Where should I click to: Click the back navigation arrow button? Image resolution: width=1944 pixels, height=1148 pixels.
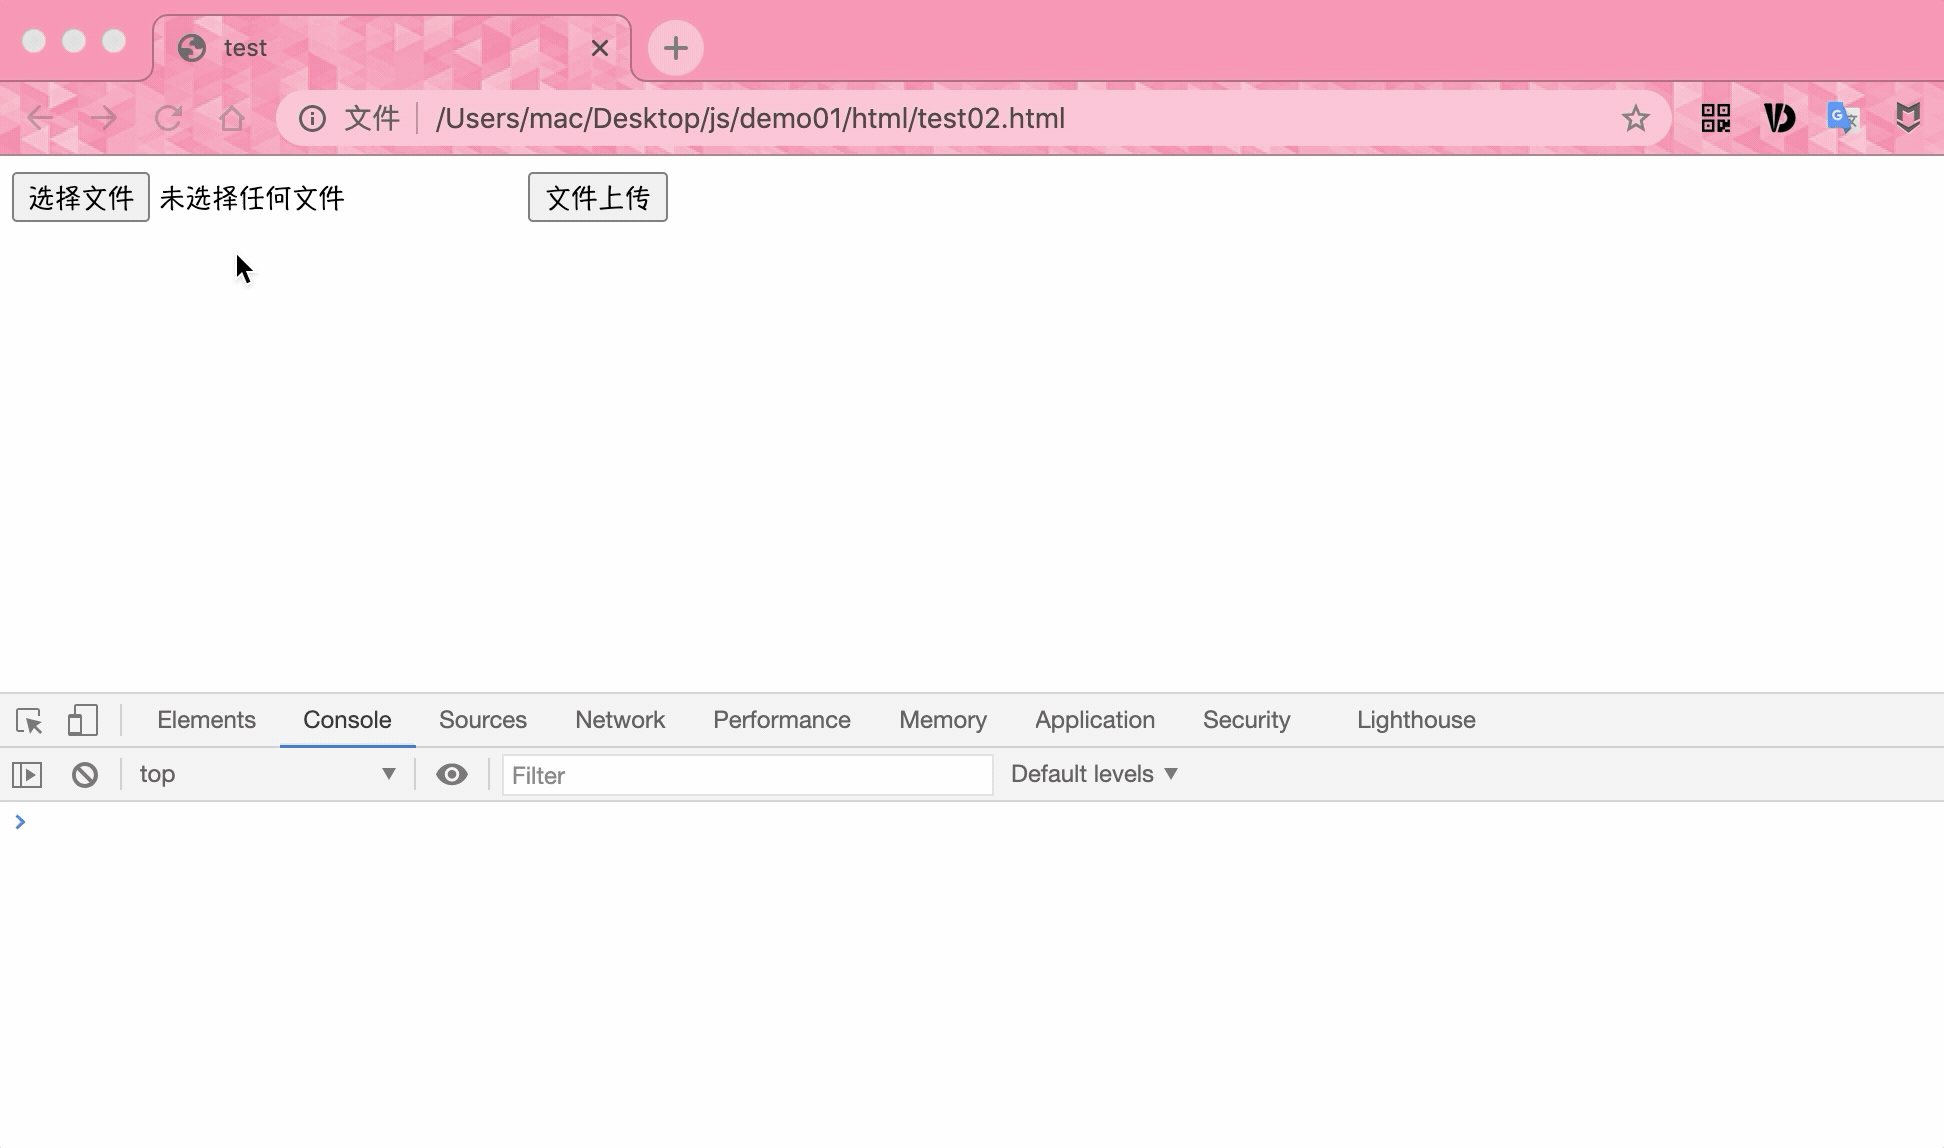pyautogui.click(x=38, y=118)
